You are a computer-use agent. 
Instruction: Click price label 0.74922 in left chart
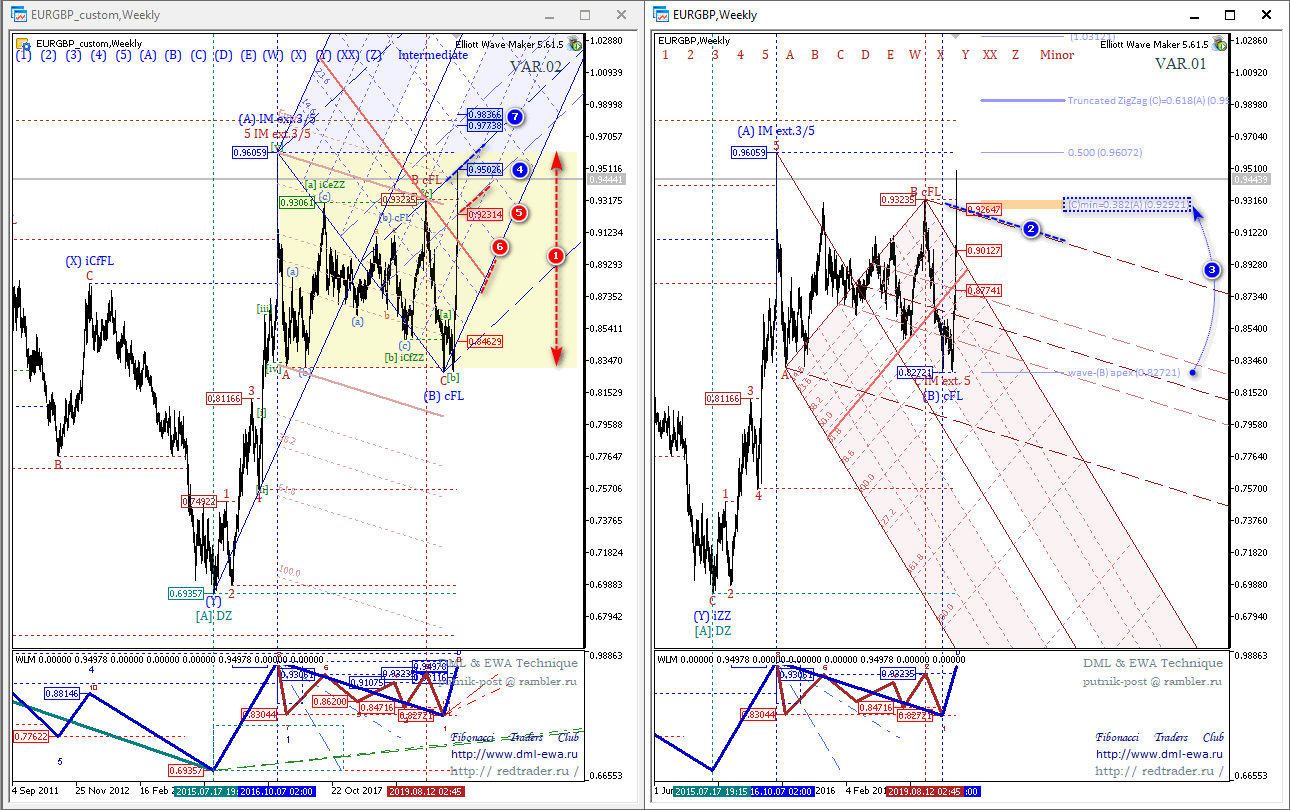tap(199, 501)
